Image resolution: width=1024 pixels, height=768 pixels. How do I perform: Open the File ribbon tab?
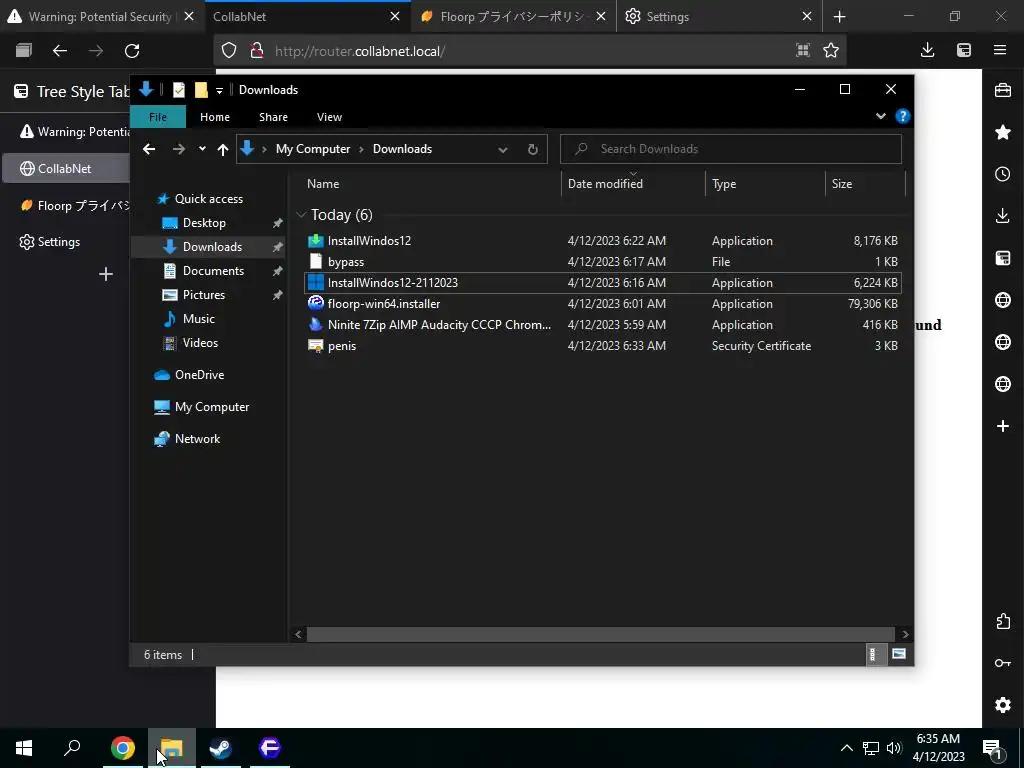coord(158,117)
